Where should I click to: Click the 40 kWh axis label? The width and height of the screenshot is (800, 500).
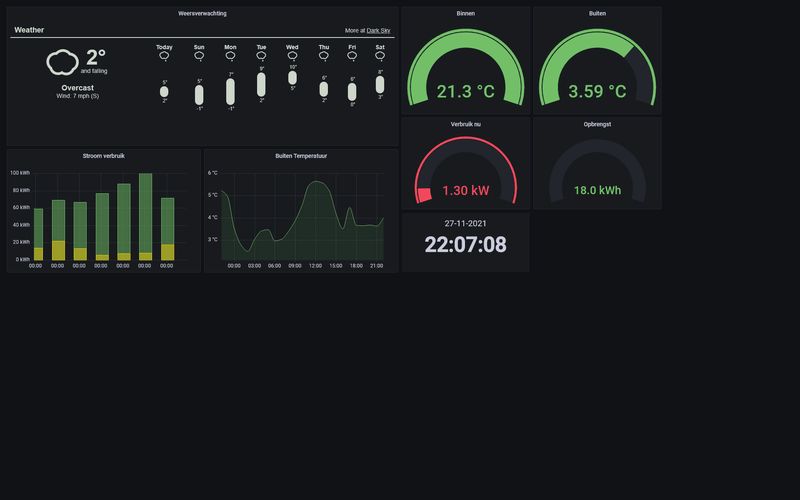pyautogui.click(x=21, y=225)
